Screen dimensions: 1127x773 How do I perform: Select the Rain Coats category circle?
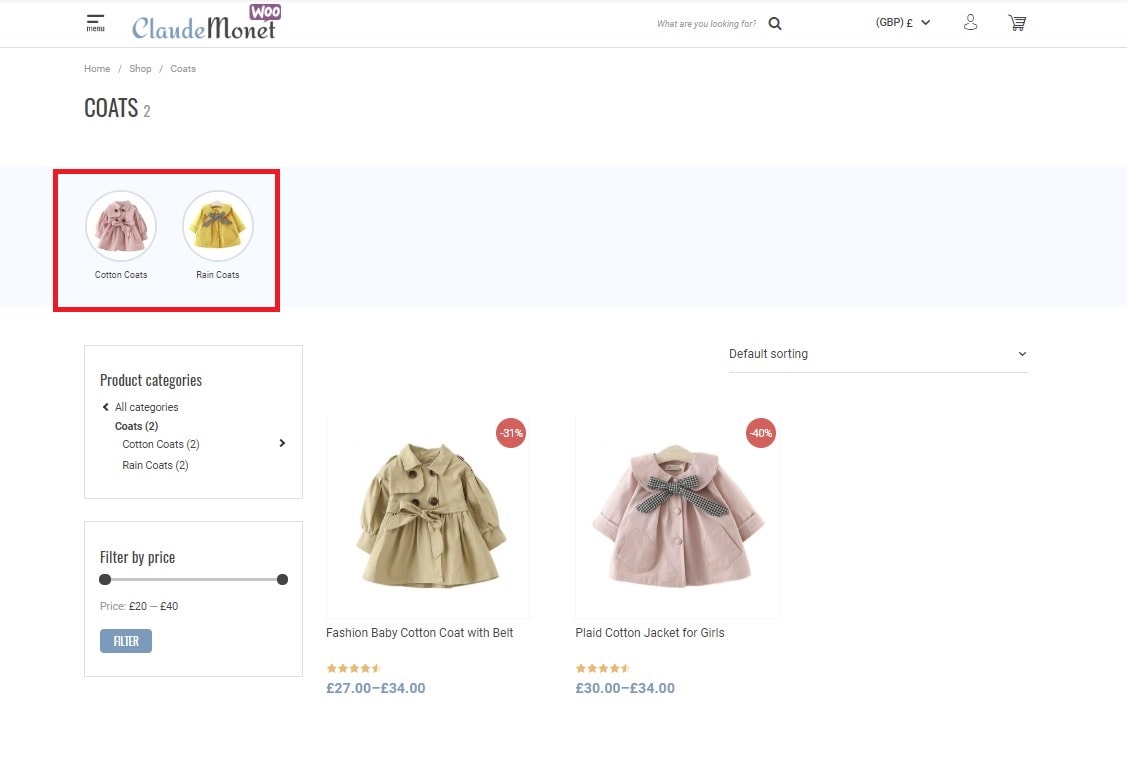point(218,226)
